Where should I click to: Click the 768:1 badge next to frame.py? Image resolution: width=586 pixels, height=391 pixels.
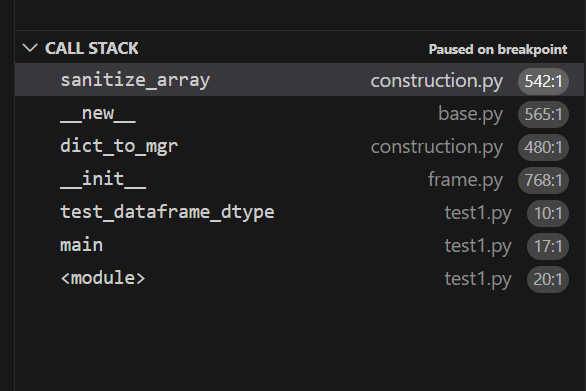pyautogui.click(x=543, y=180)
